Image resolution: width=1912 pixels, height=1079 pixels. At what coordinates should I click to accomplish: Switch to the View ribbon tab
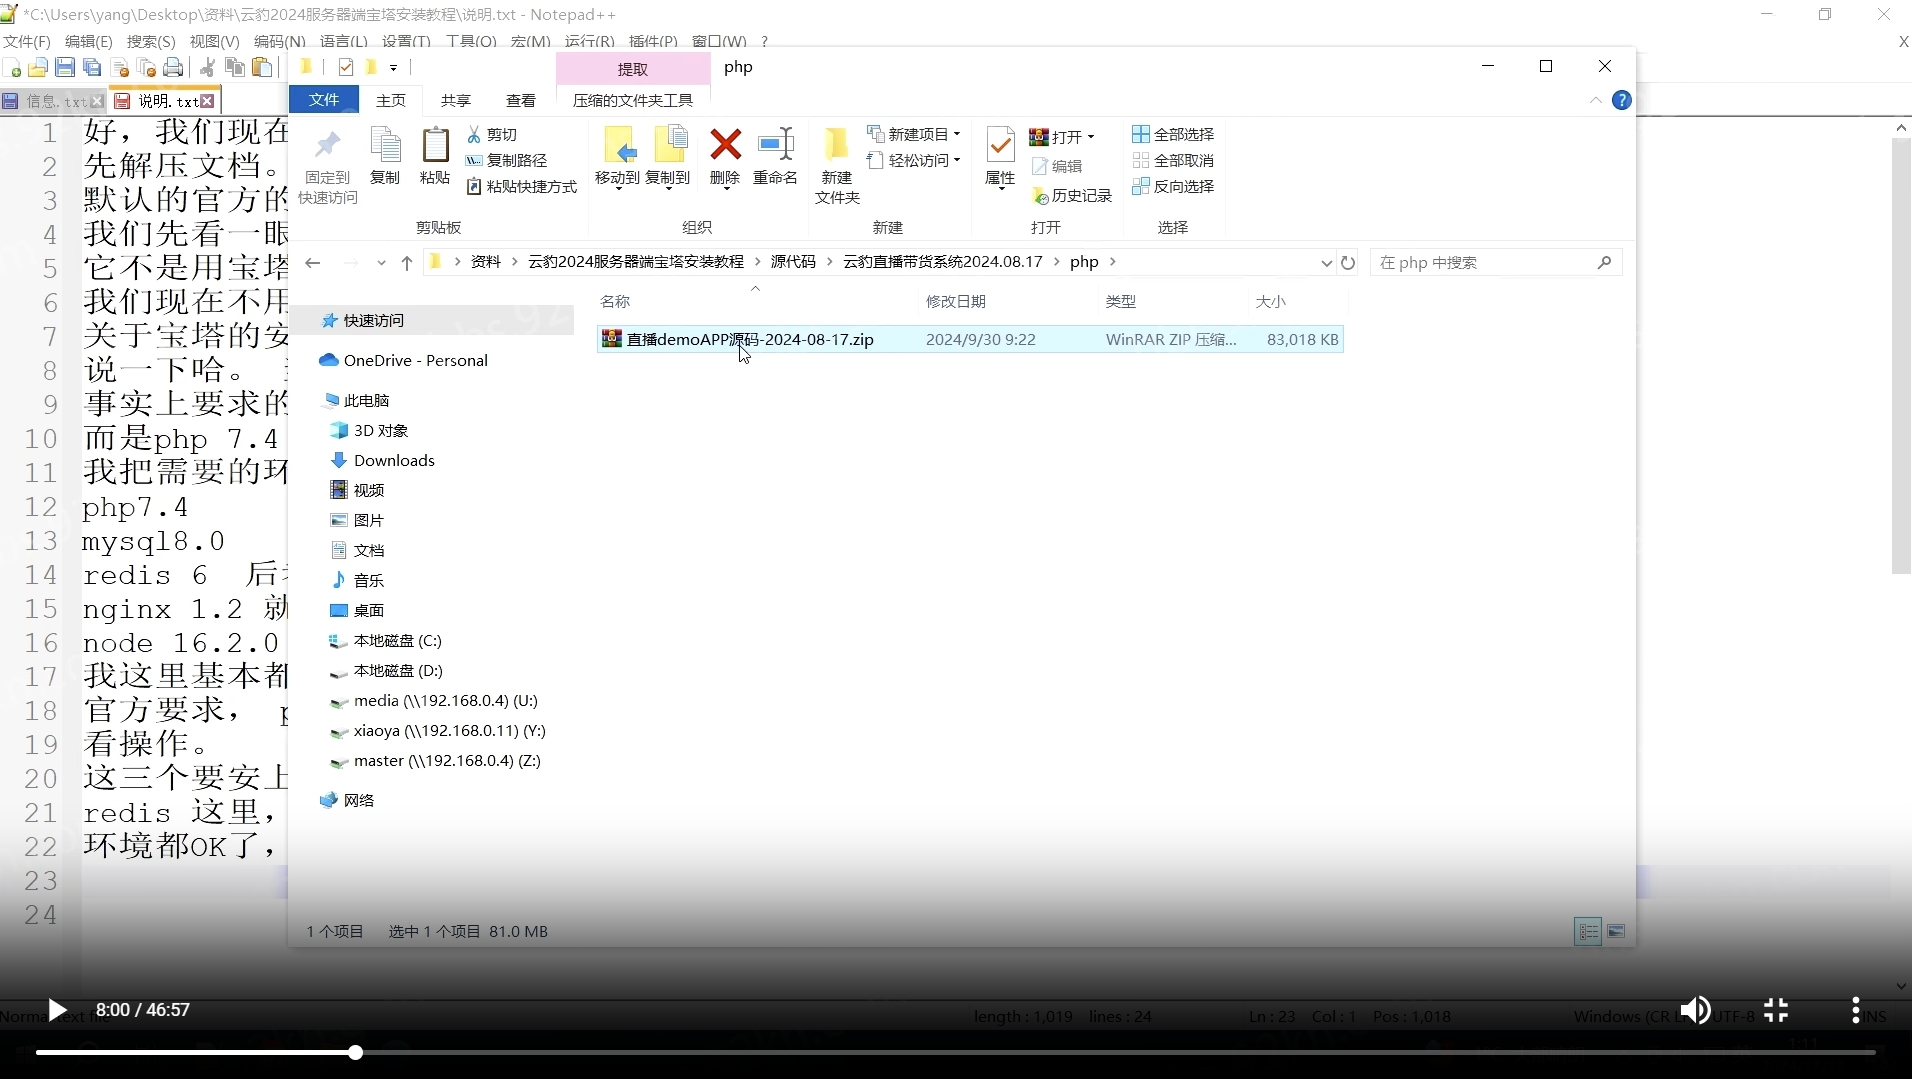[x=521, y=100]
